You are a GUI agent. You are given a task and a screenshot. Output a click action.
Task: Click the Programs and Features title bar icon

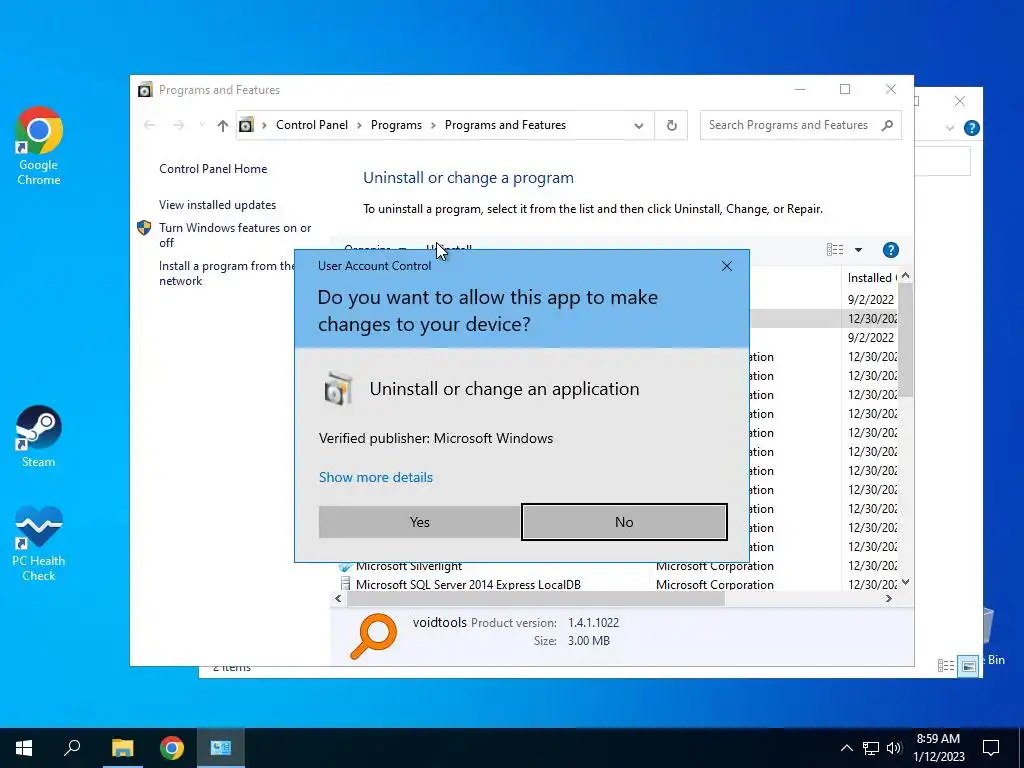point(145,89)
